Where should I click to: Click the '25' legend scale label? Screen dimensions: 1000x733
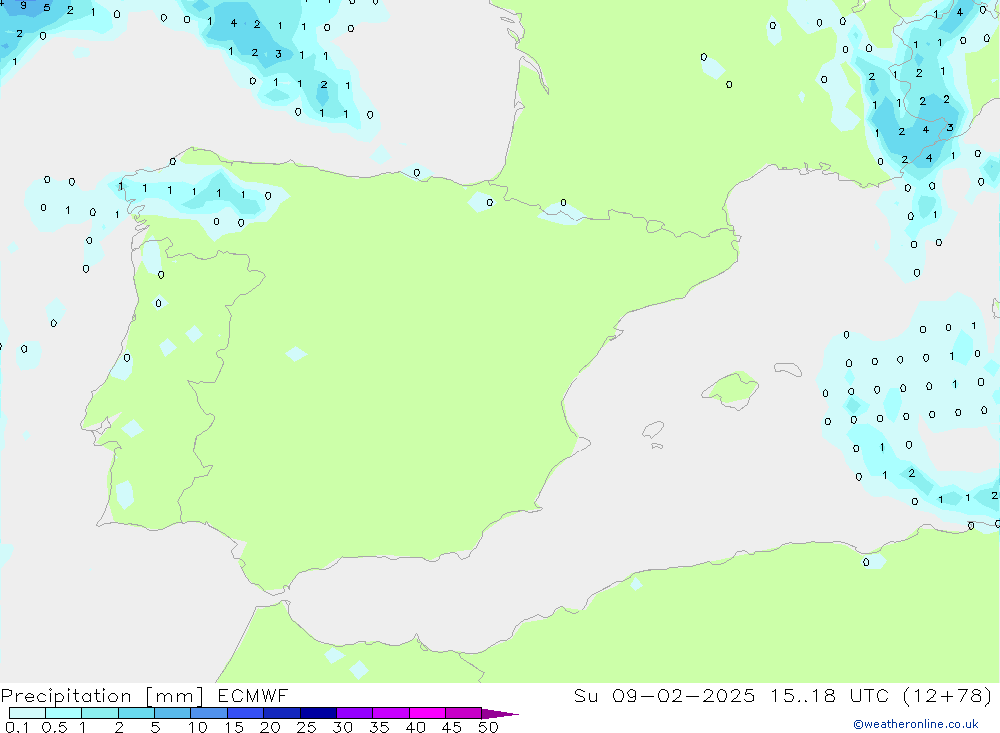tap(307, 727)
